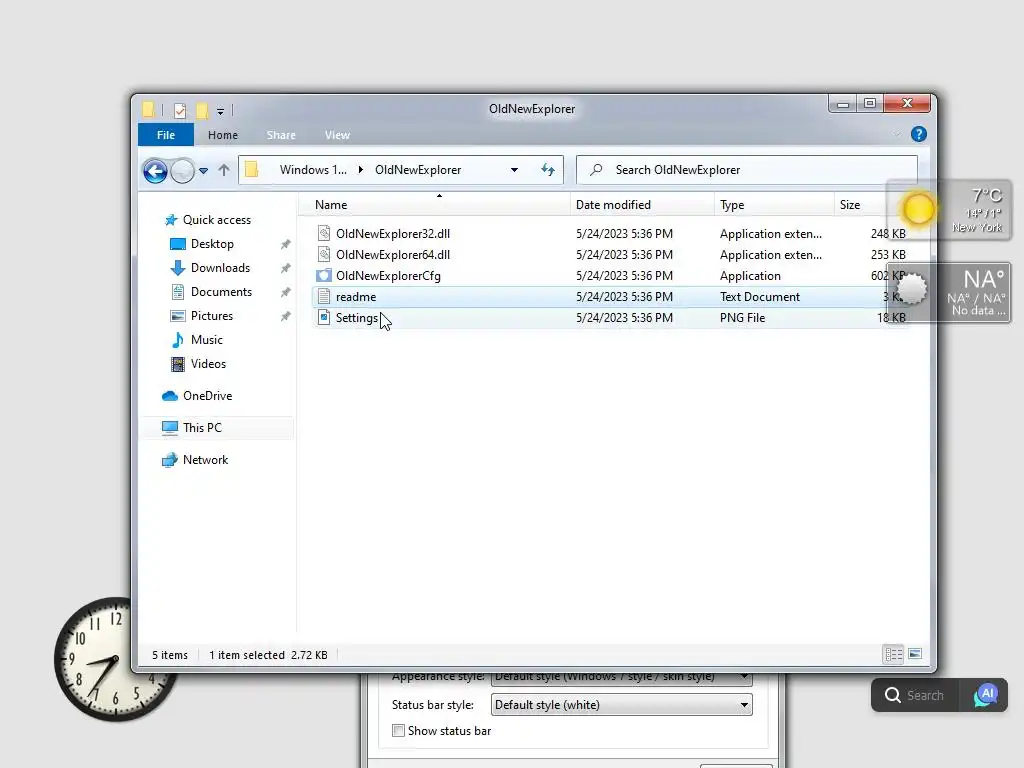Click the magnifier icon in search box
Screen dimensions: 1024x768
point(596,170)
